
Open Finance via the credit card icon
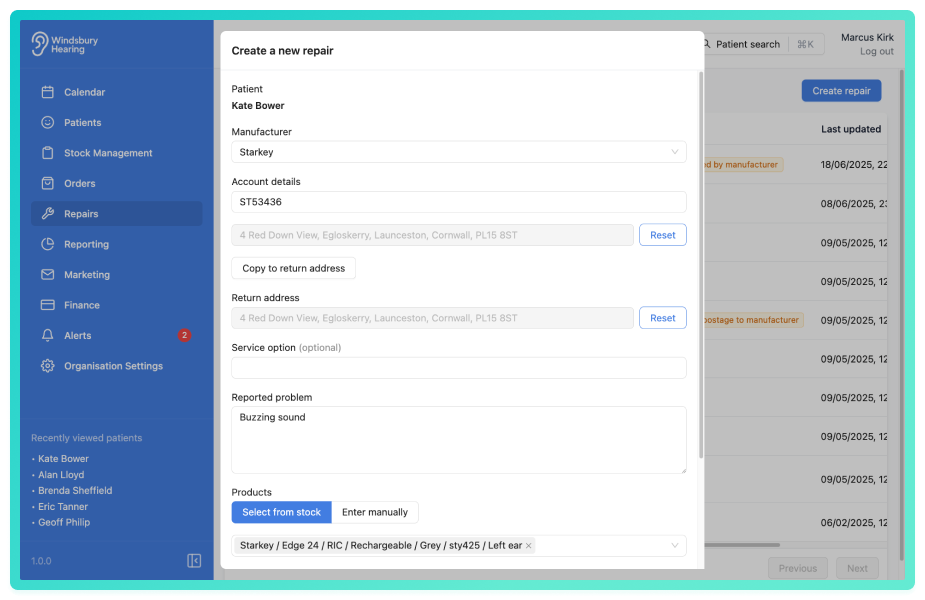click(x=48, y=305)
